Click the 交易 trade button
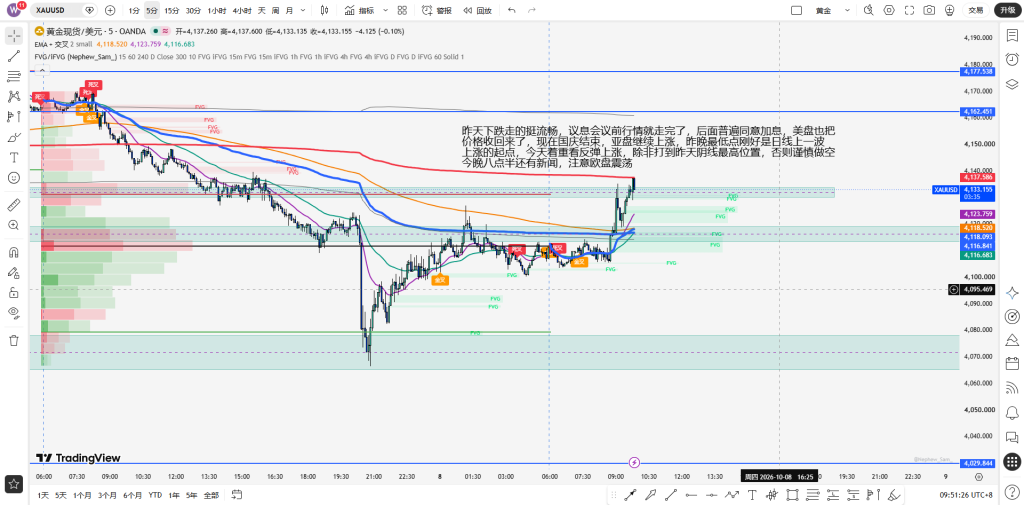The width and height of the screenshot is (1024, 505). coord(976,10)
